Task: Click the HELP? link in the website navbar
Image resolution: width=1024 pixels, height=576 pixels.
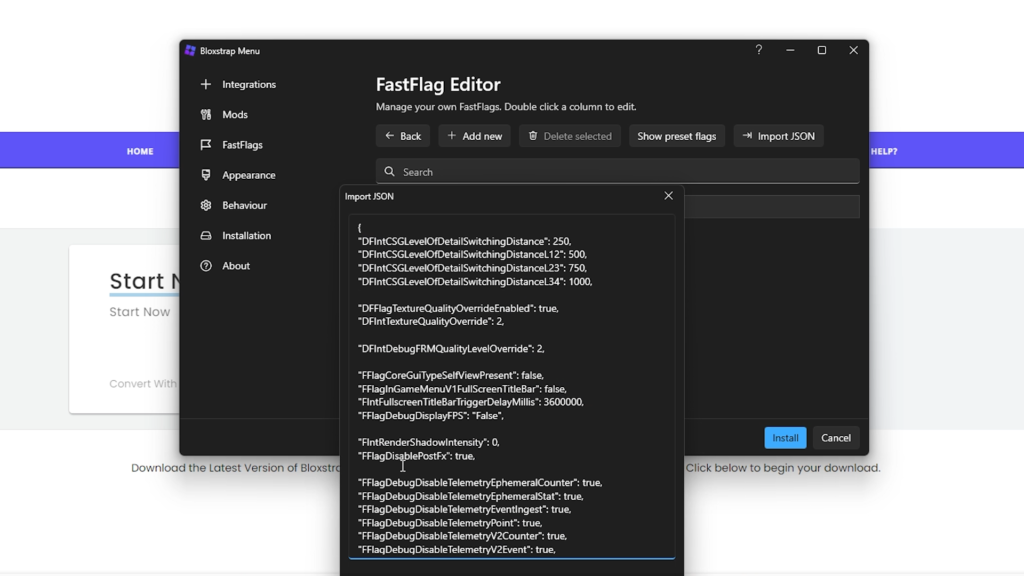Action: point(884,152)
